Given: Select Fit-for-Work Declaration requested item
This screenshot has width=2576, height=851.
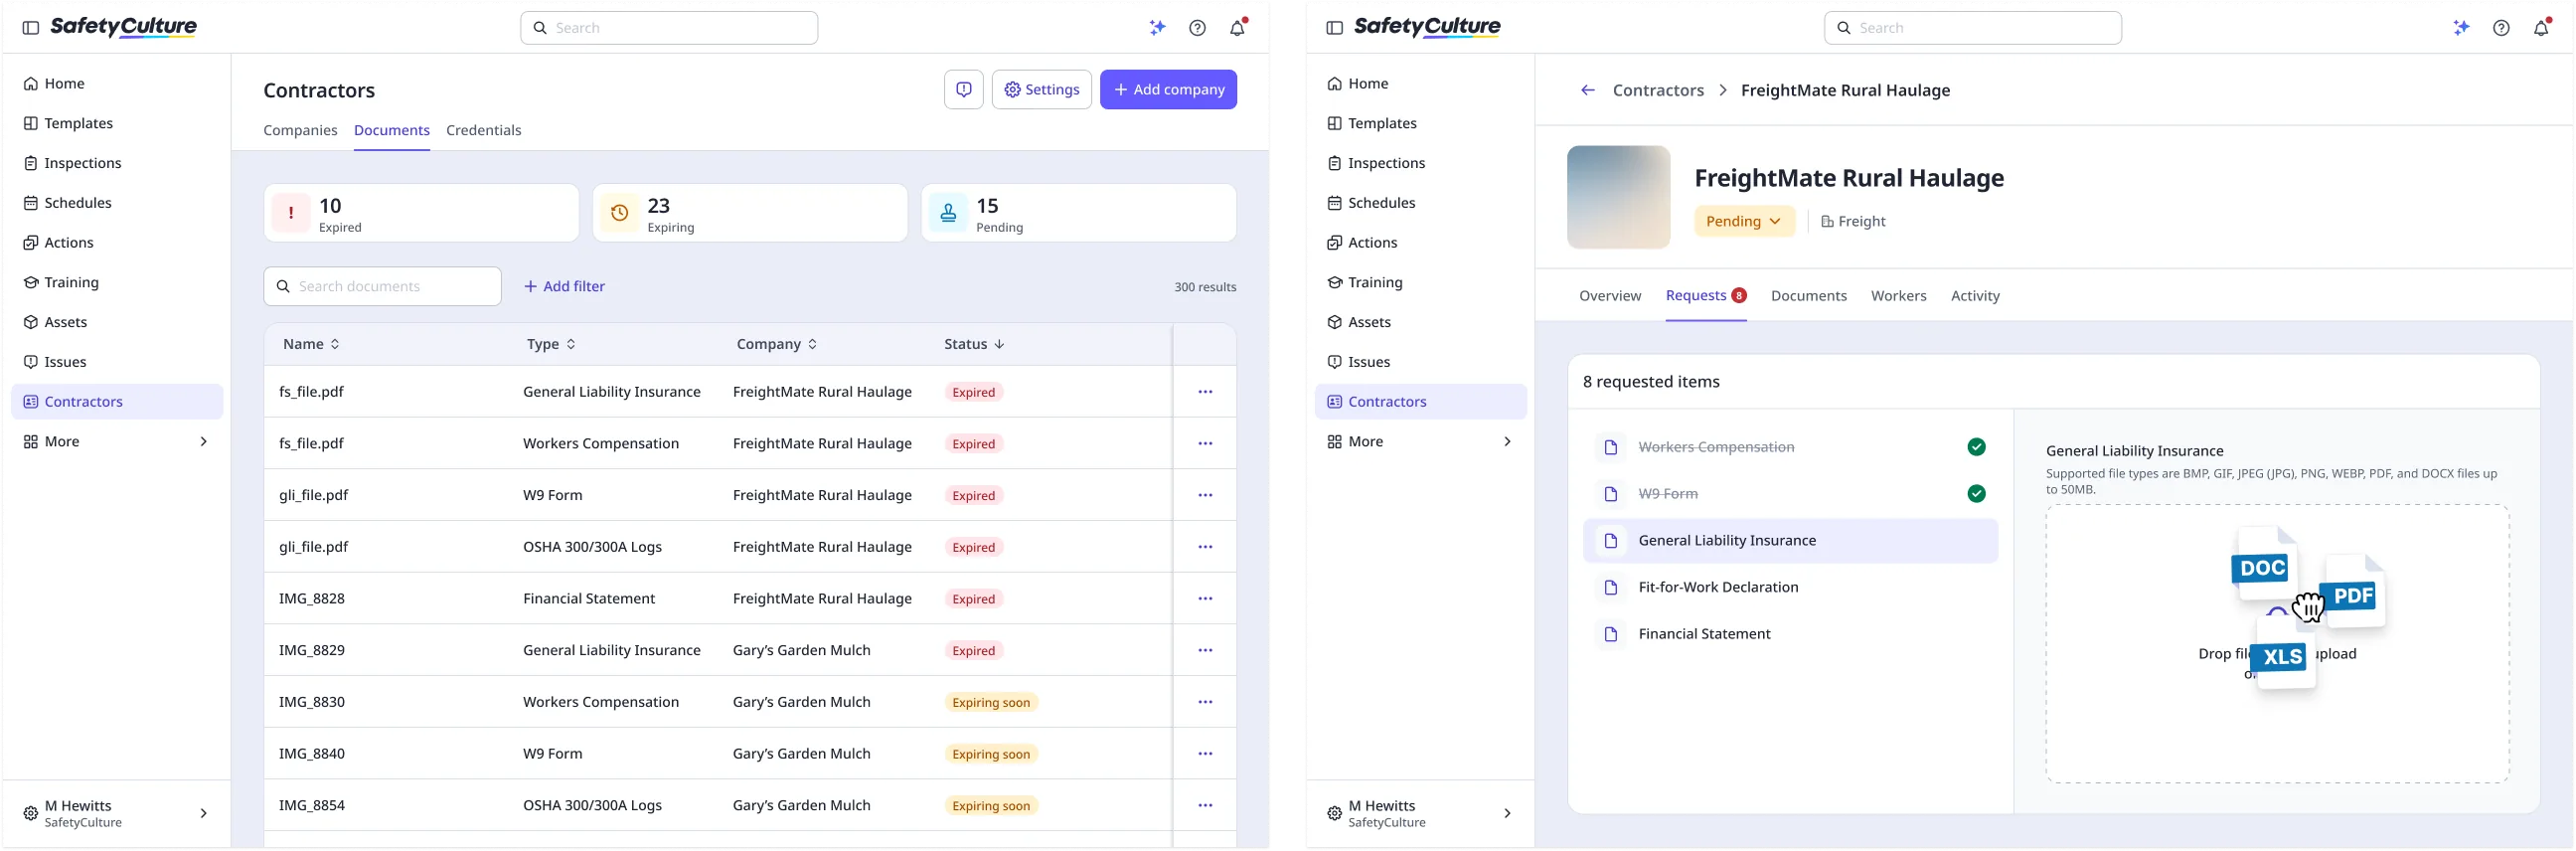Looking at the screenshot, I should [1790, 588].
